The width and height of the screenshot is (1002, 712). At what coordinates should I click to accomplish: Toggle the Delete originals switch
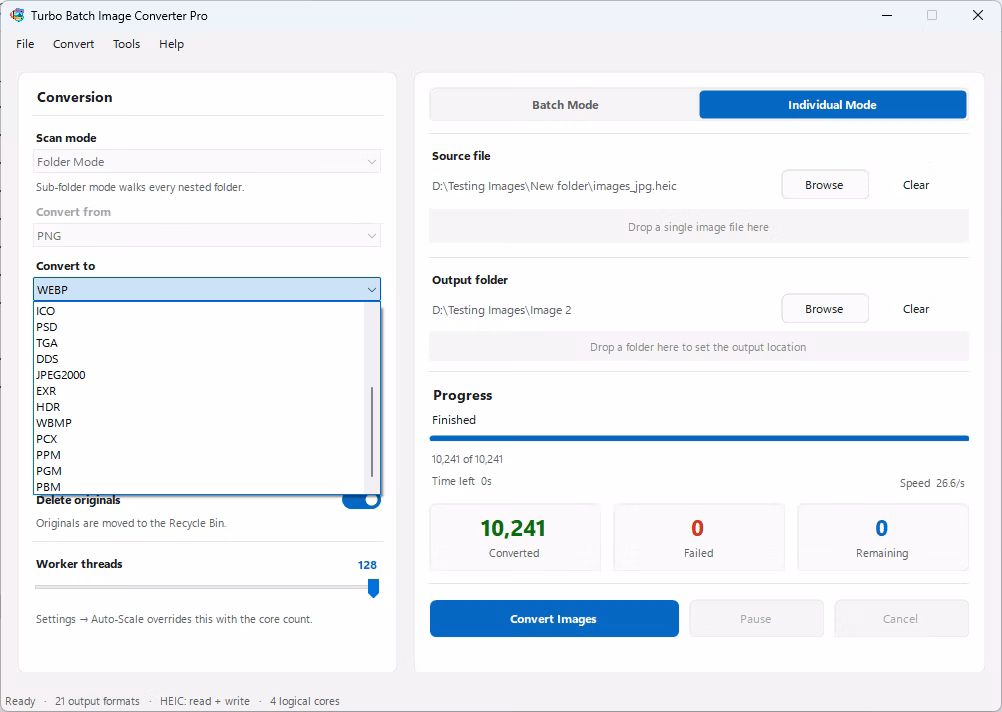point(362,500)
